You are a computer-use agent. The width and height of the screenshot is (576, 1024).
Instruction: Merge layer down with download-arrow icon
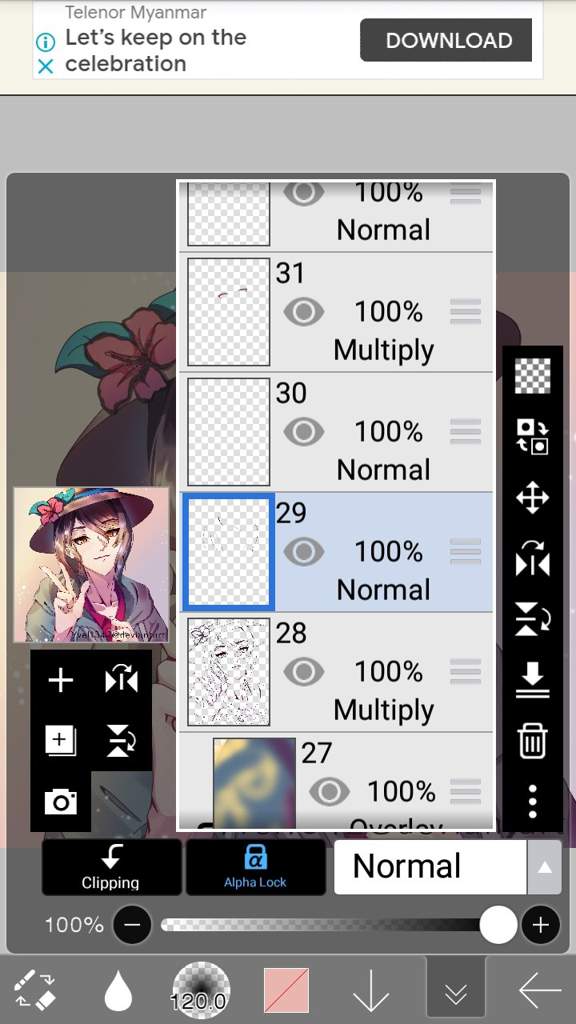tap(532, 680)
